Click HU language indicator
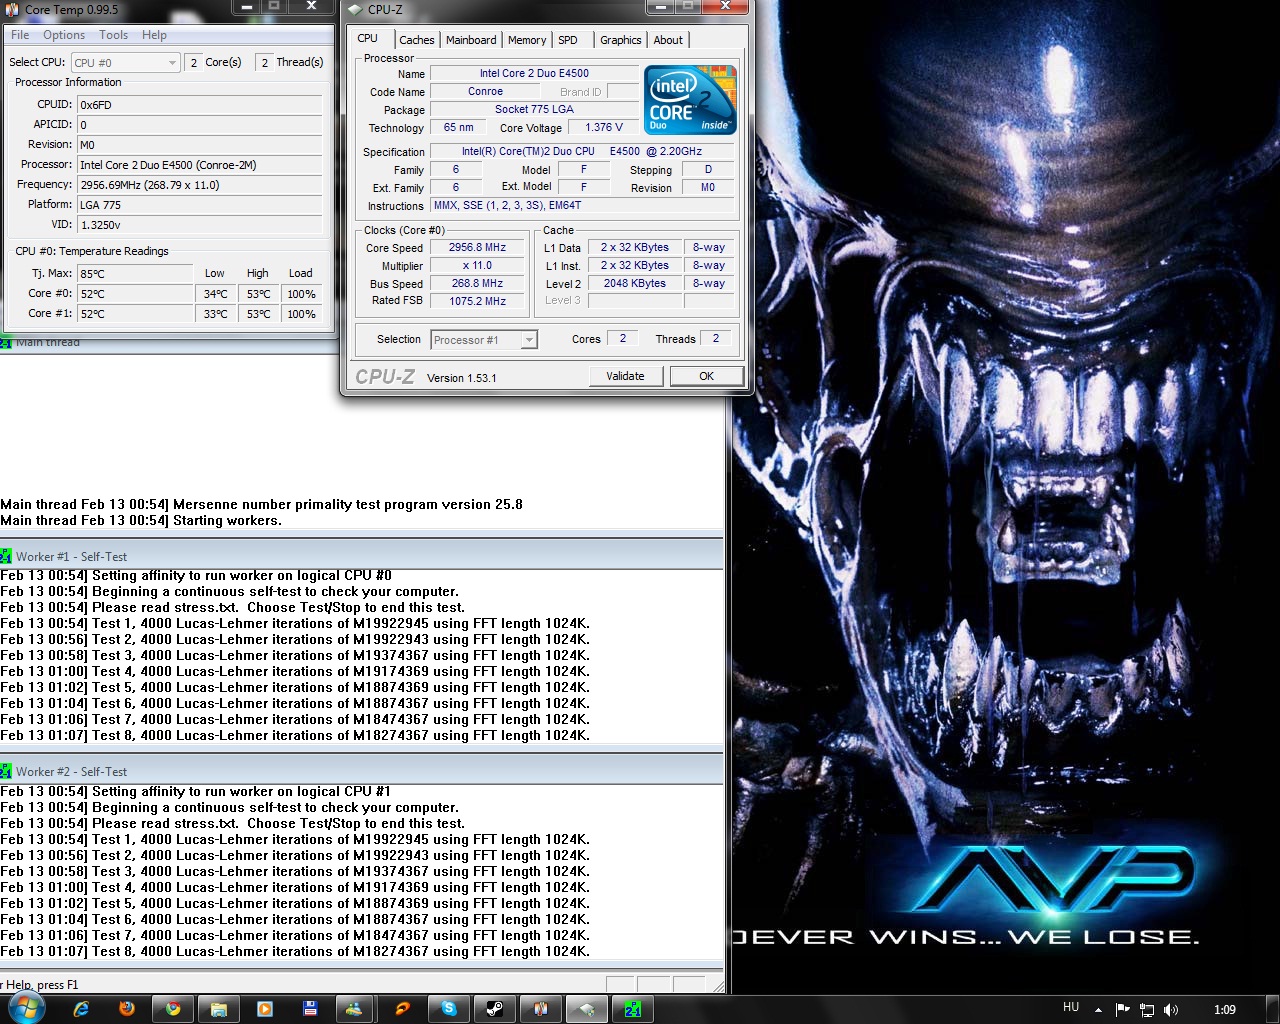Image resolution: width=1280 pixels, height=1024 pixels. 1071,1008
